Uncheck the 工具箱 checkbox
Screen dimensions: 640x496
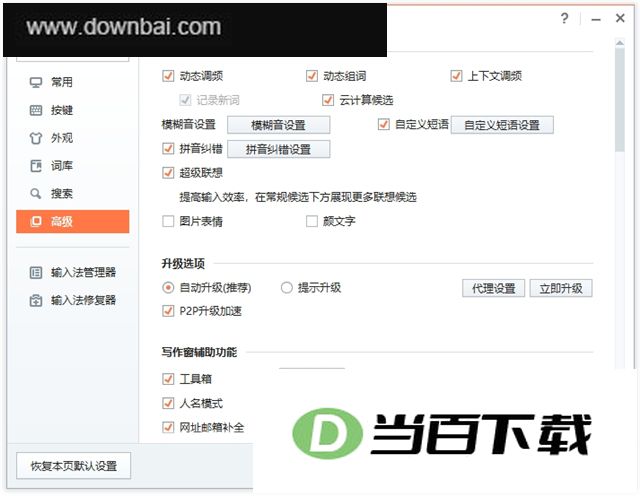pyautogui.click(x=168, y=379)
